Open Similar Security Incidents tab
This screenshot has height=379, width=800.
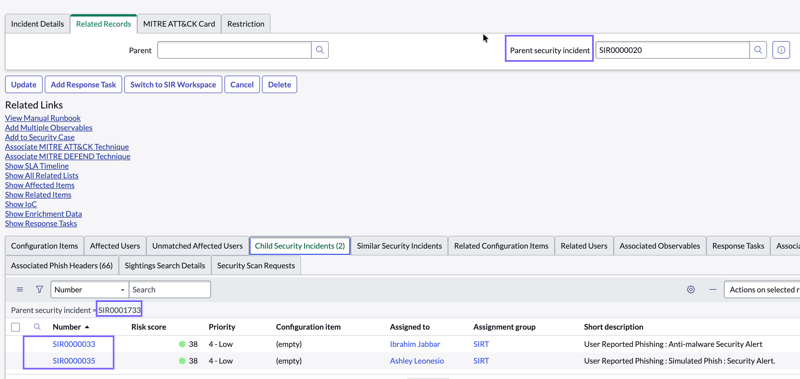(399, 246)
